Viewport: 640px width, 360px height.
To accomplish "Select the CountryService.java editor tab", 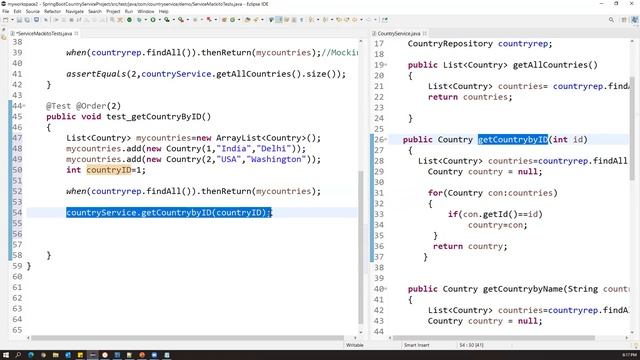I will [399, 33].
